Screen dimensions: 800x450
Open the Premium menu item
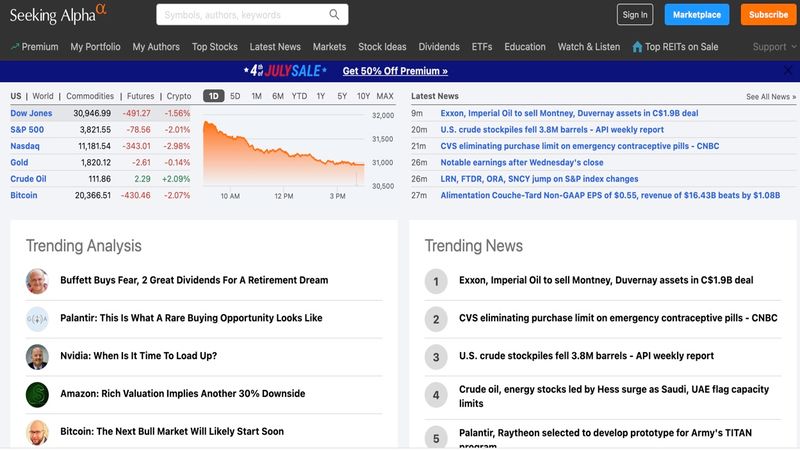tap(40, 47)
